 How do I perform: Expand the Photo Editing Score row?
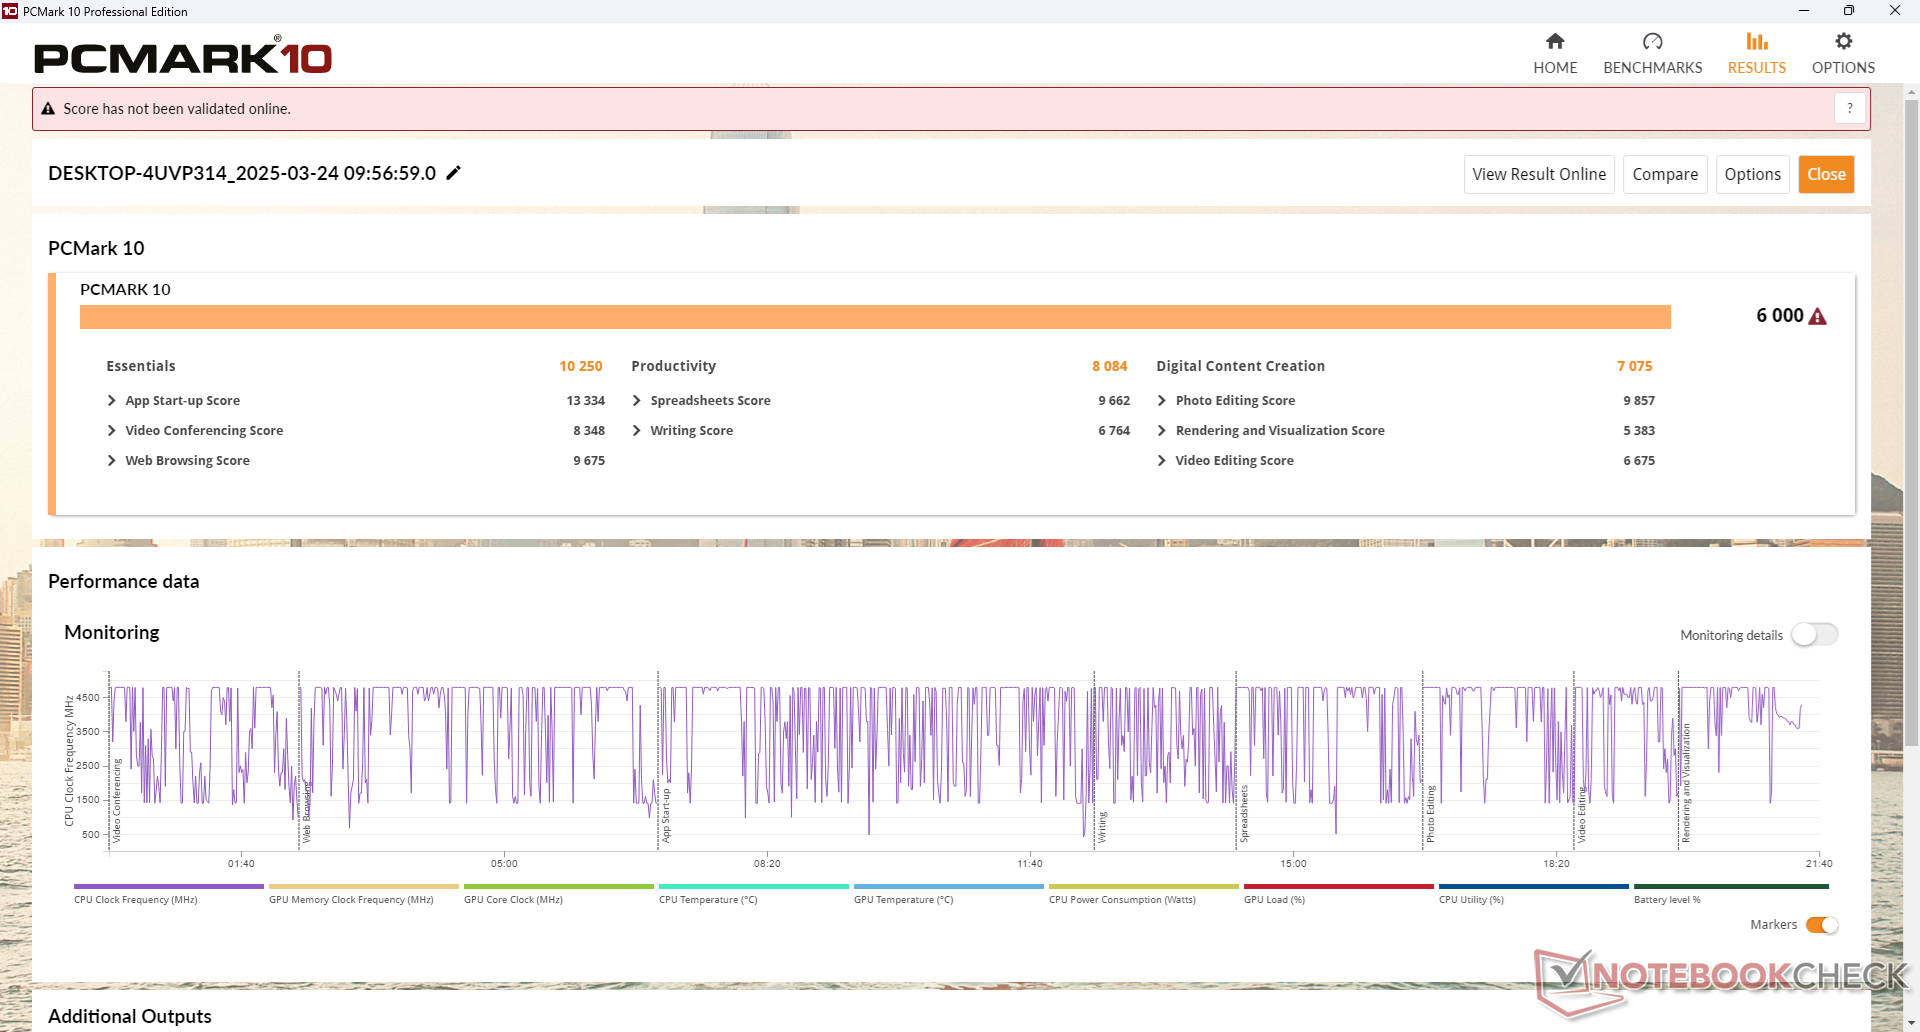point(1162,401)
